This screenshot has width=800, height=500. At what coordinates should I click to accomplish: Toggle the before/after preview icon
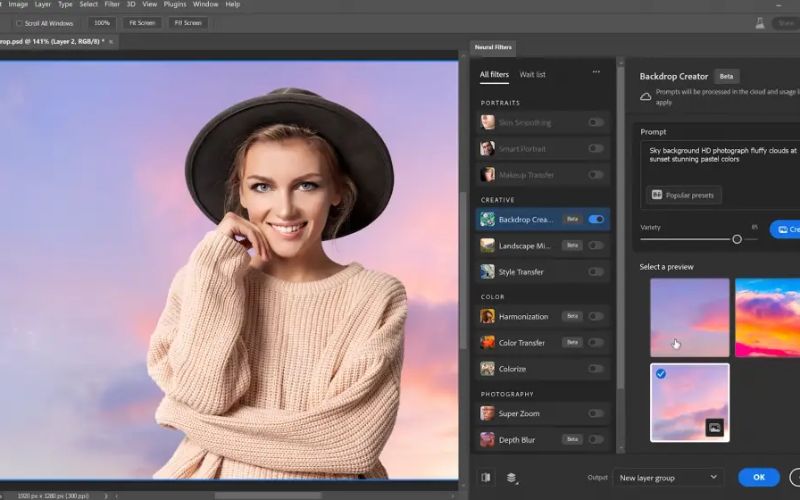[x=486, y=478]
